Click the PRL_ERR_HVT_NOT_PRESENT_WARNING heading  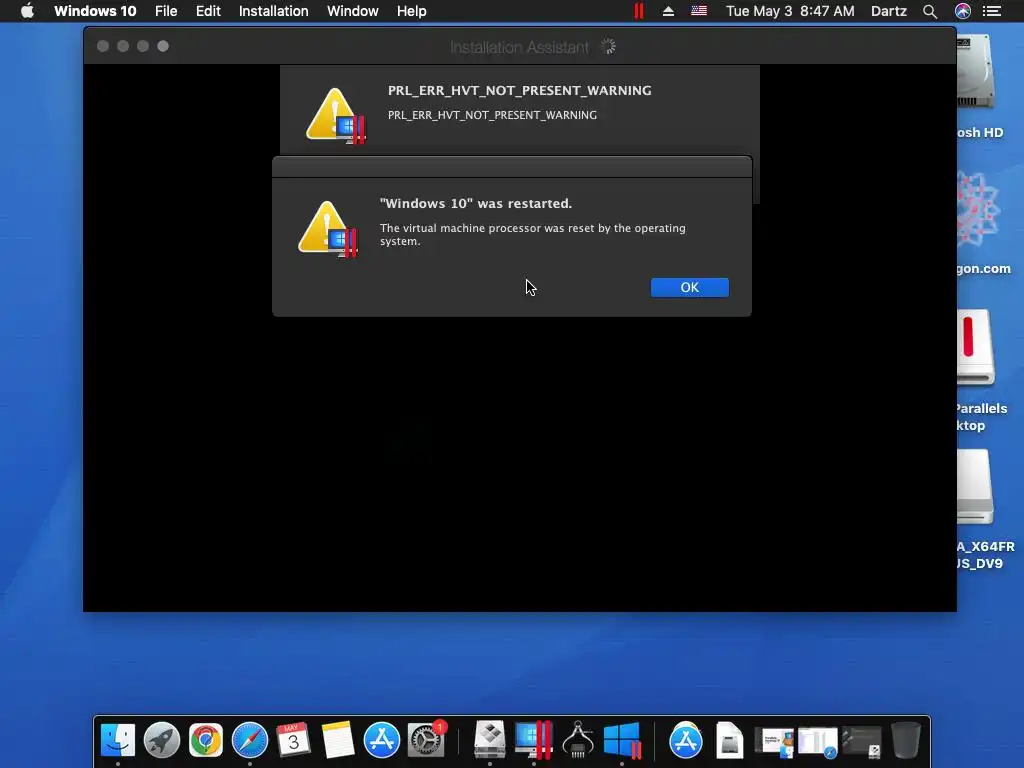[x=519, y=91]
